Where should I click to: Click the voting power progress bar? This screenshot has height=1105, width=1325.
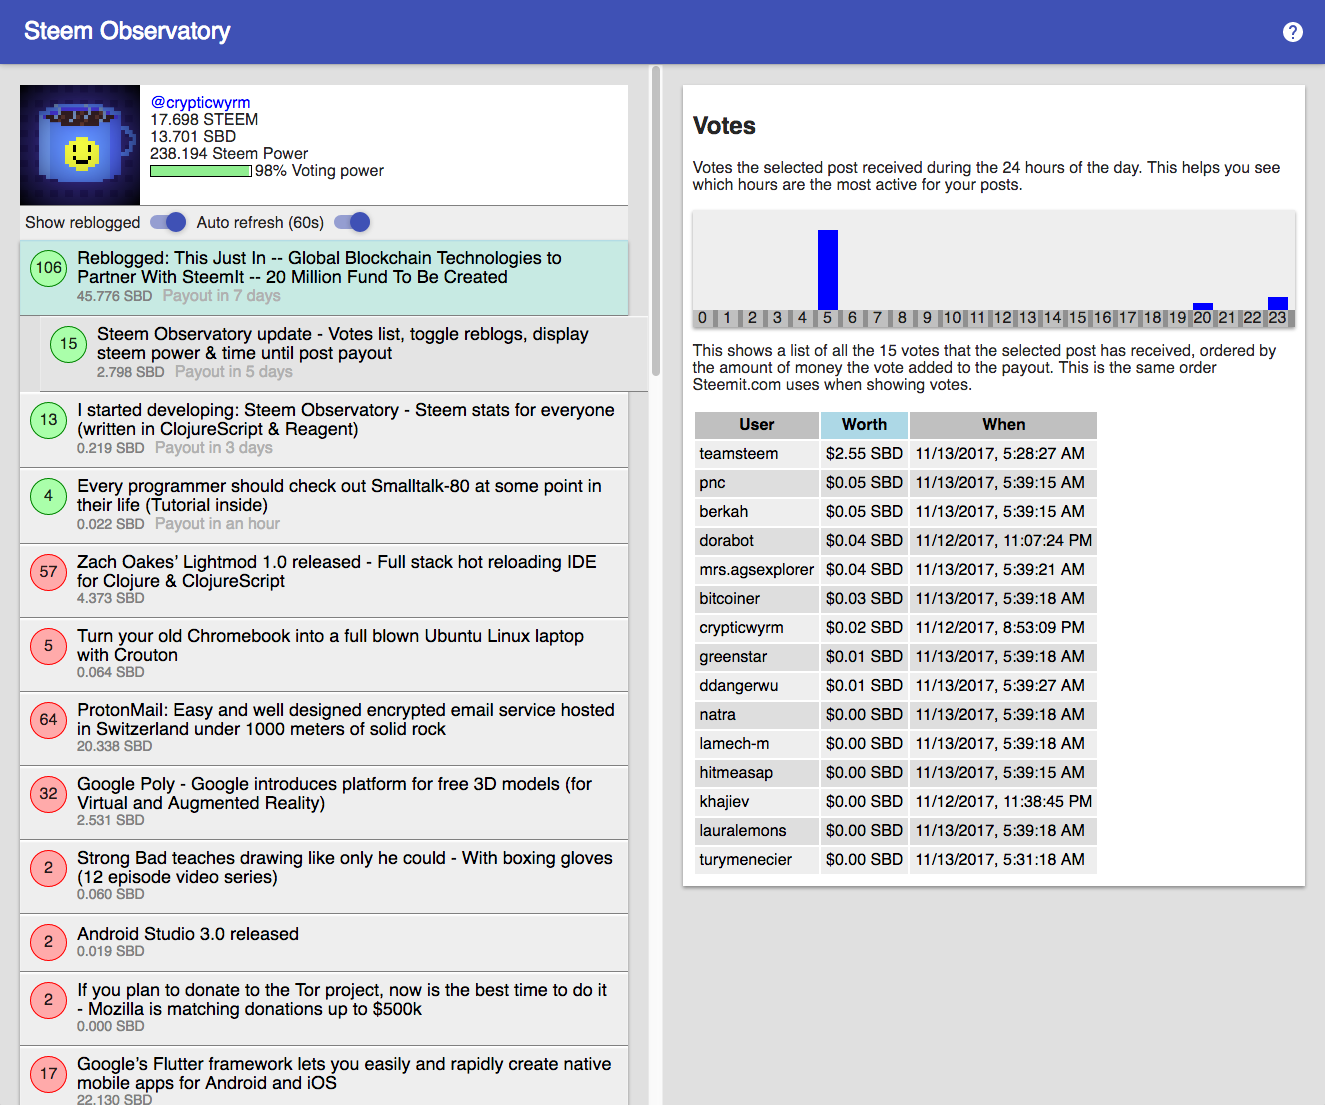click(x=201, y=171)
